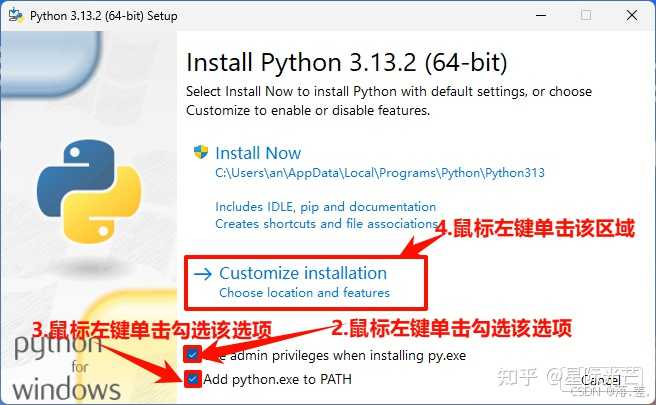Toggle admin privileges for py.exe checkbox
This screenshot has width=656, height=405.
192,355
